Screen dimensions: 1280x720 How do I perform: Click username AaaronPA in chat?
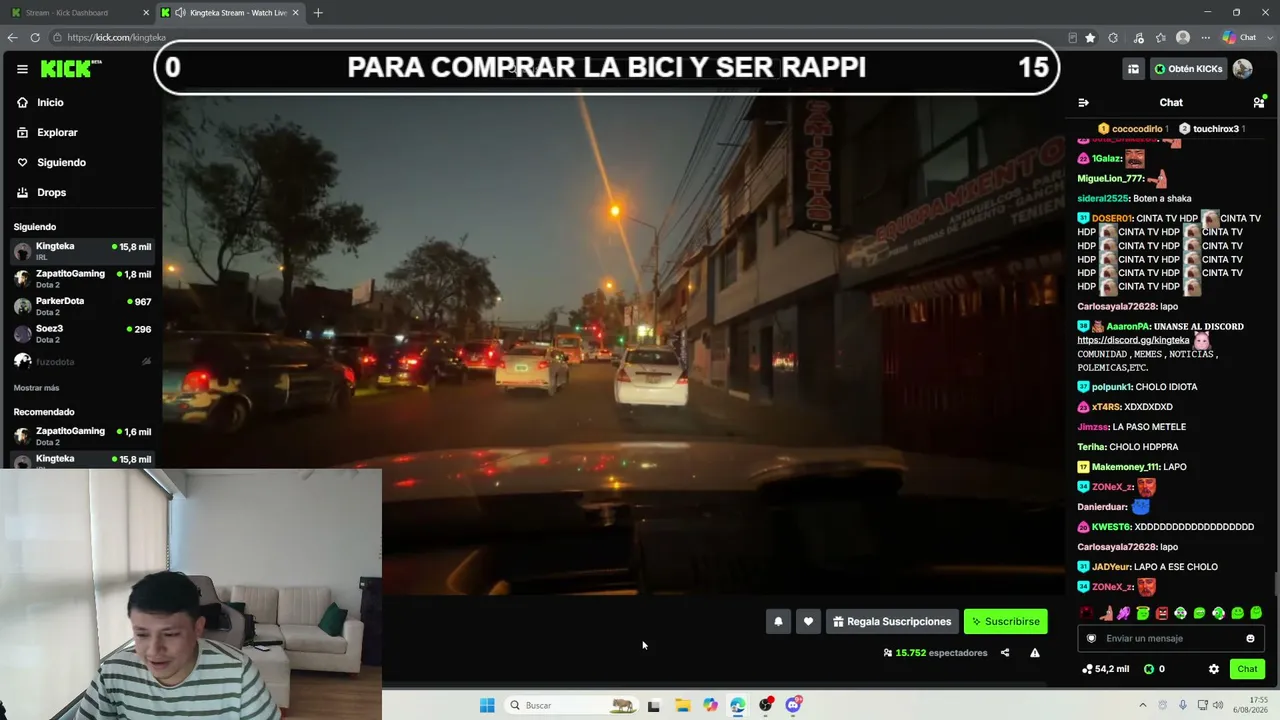point(1128,326)
